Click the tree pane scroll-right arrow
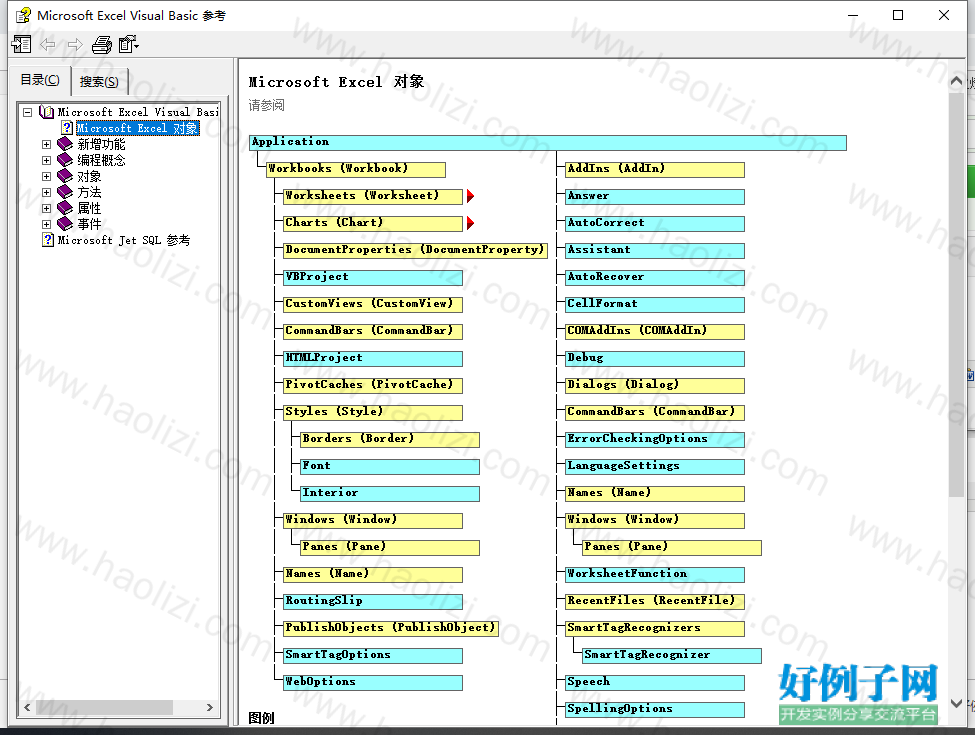This screenshot has height=735, width=975. [210, 707]
